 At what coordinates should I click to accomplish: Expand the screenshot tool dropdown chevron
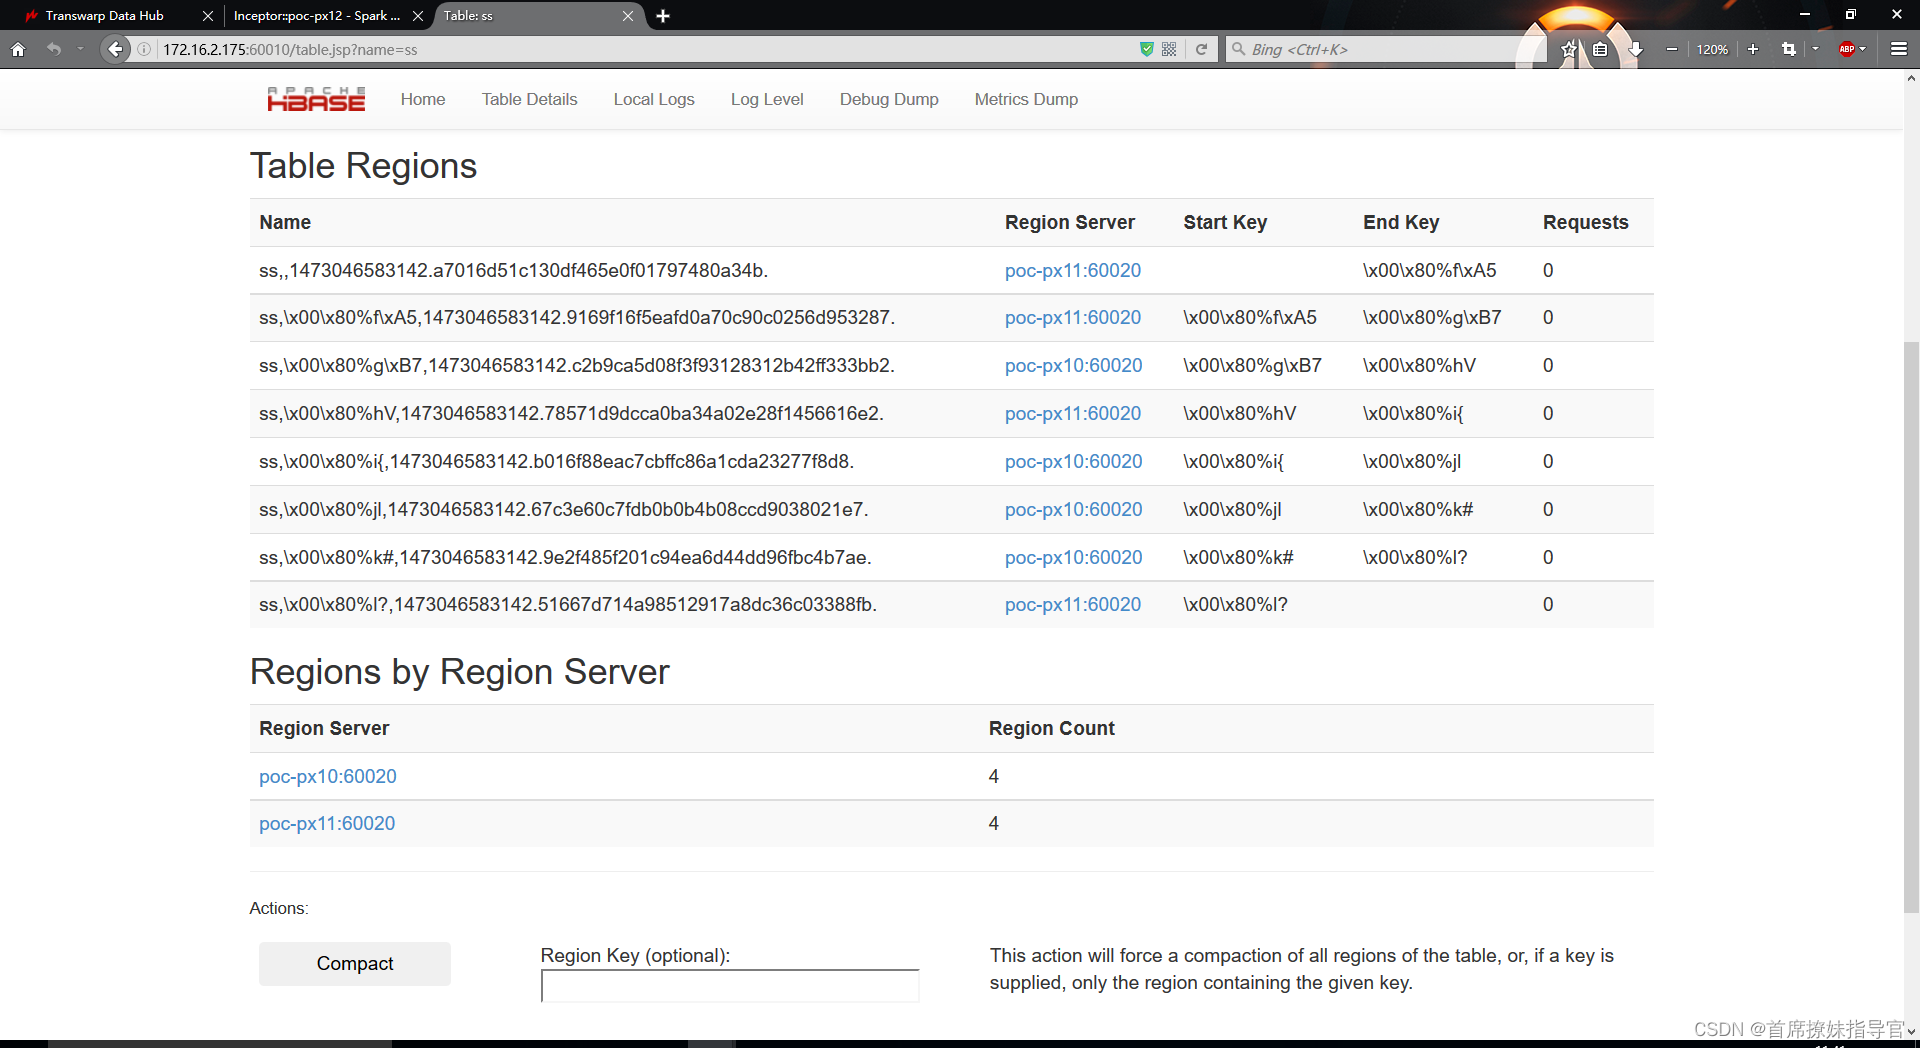pos(1815,49)
